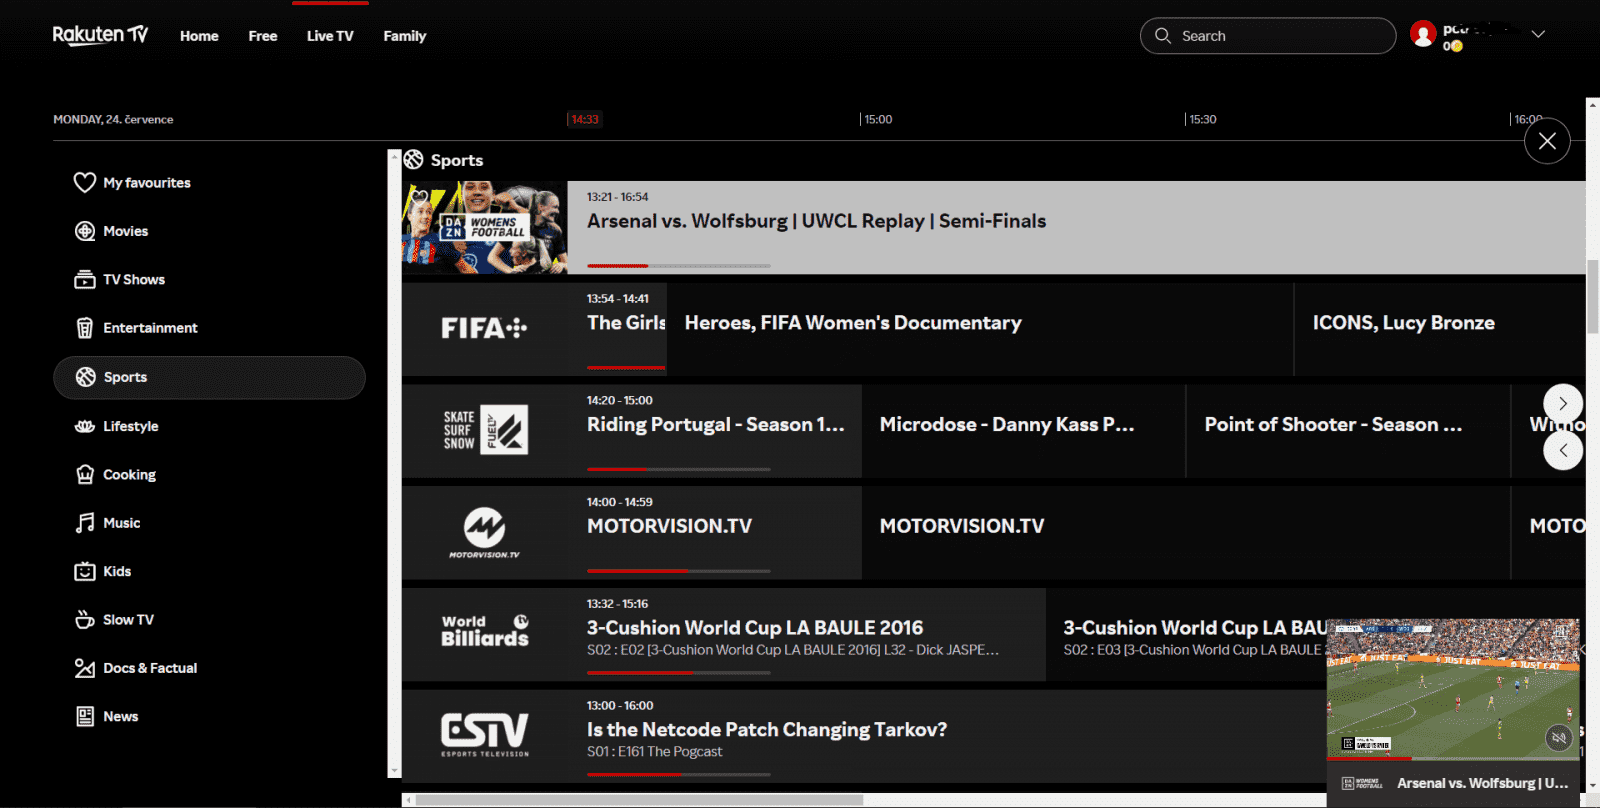The height and width of the screenshot is (808, 1600).
Task: Click the user profile avatar
Action: 1423,35
